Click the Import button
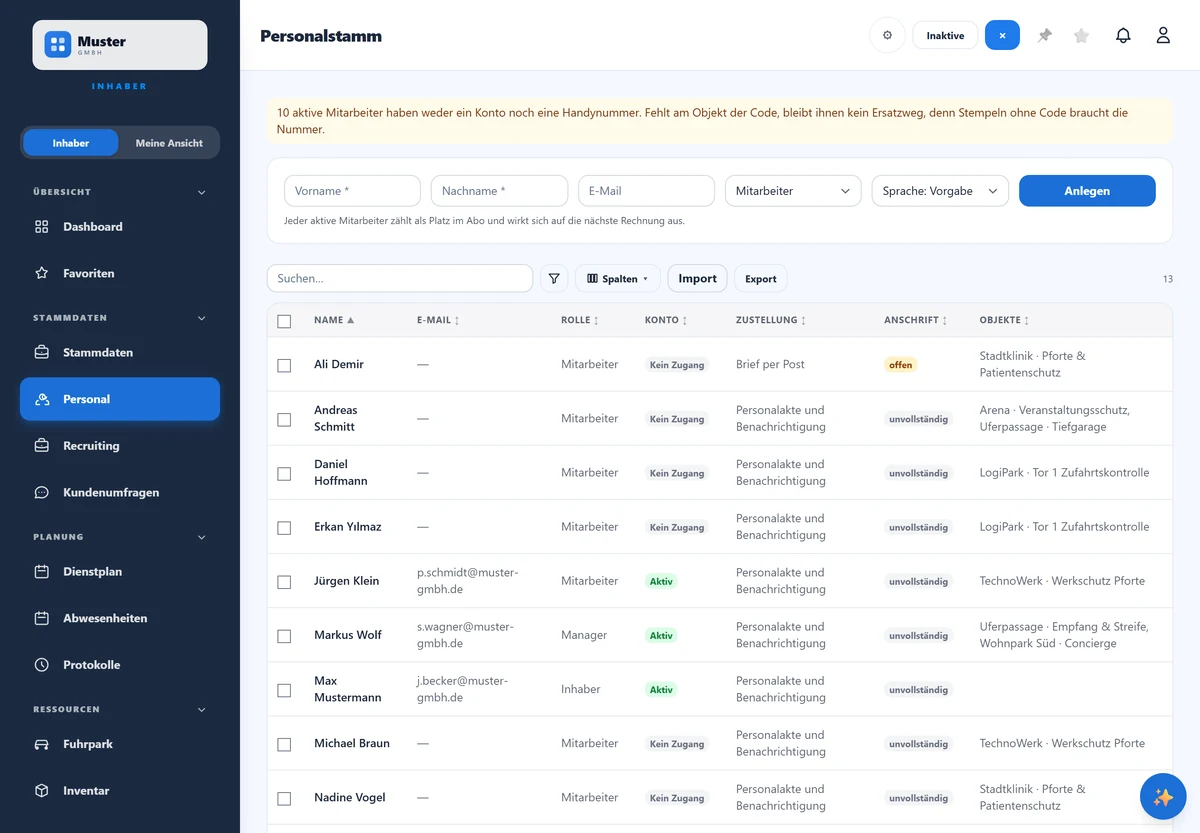The image size is (1200, 833). pos(697,279)
